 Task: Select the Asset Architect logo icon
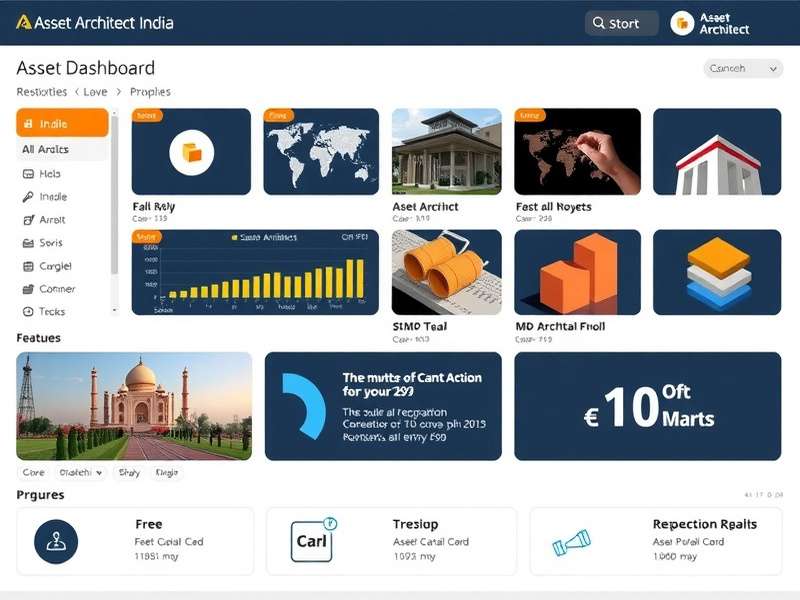point(682,22)
